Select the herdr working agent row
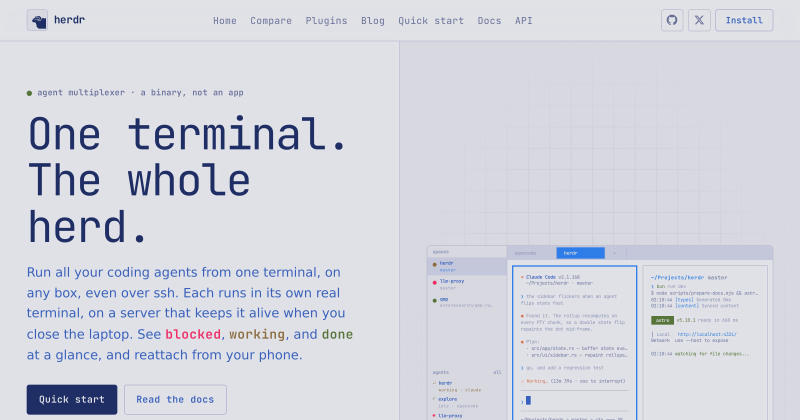Image resolution: width=800 pixels, height=420 pixels. [x=467, y=386]
